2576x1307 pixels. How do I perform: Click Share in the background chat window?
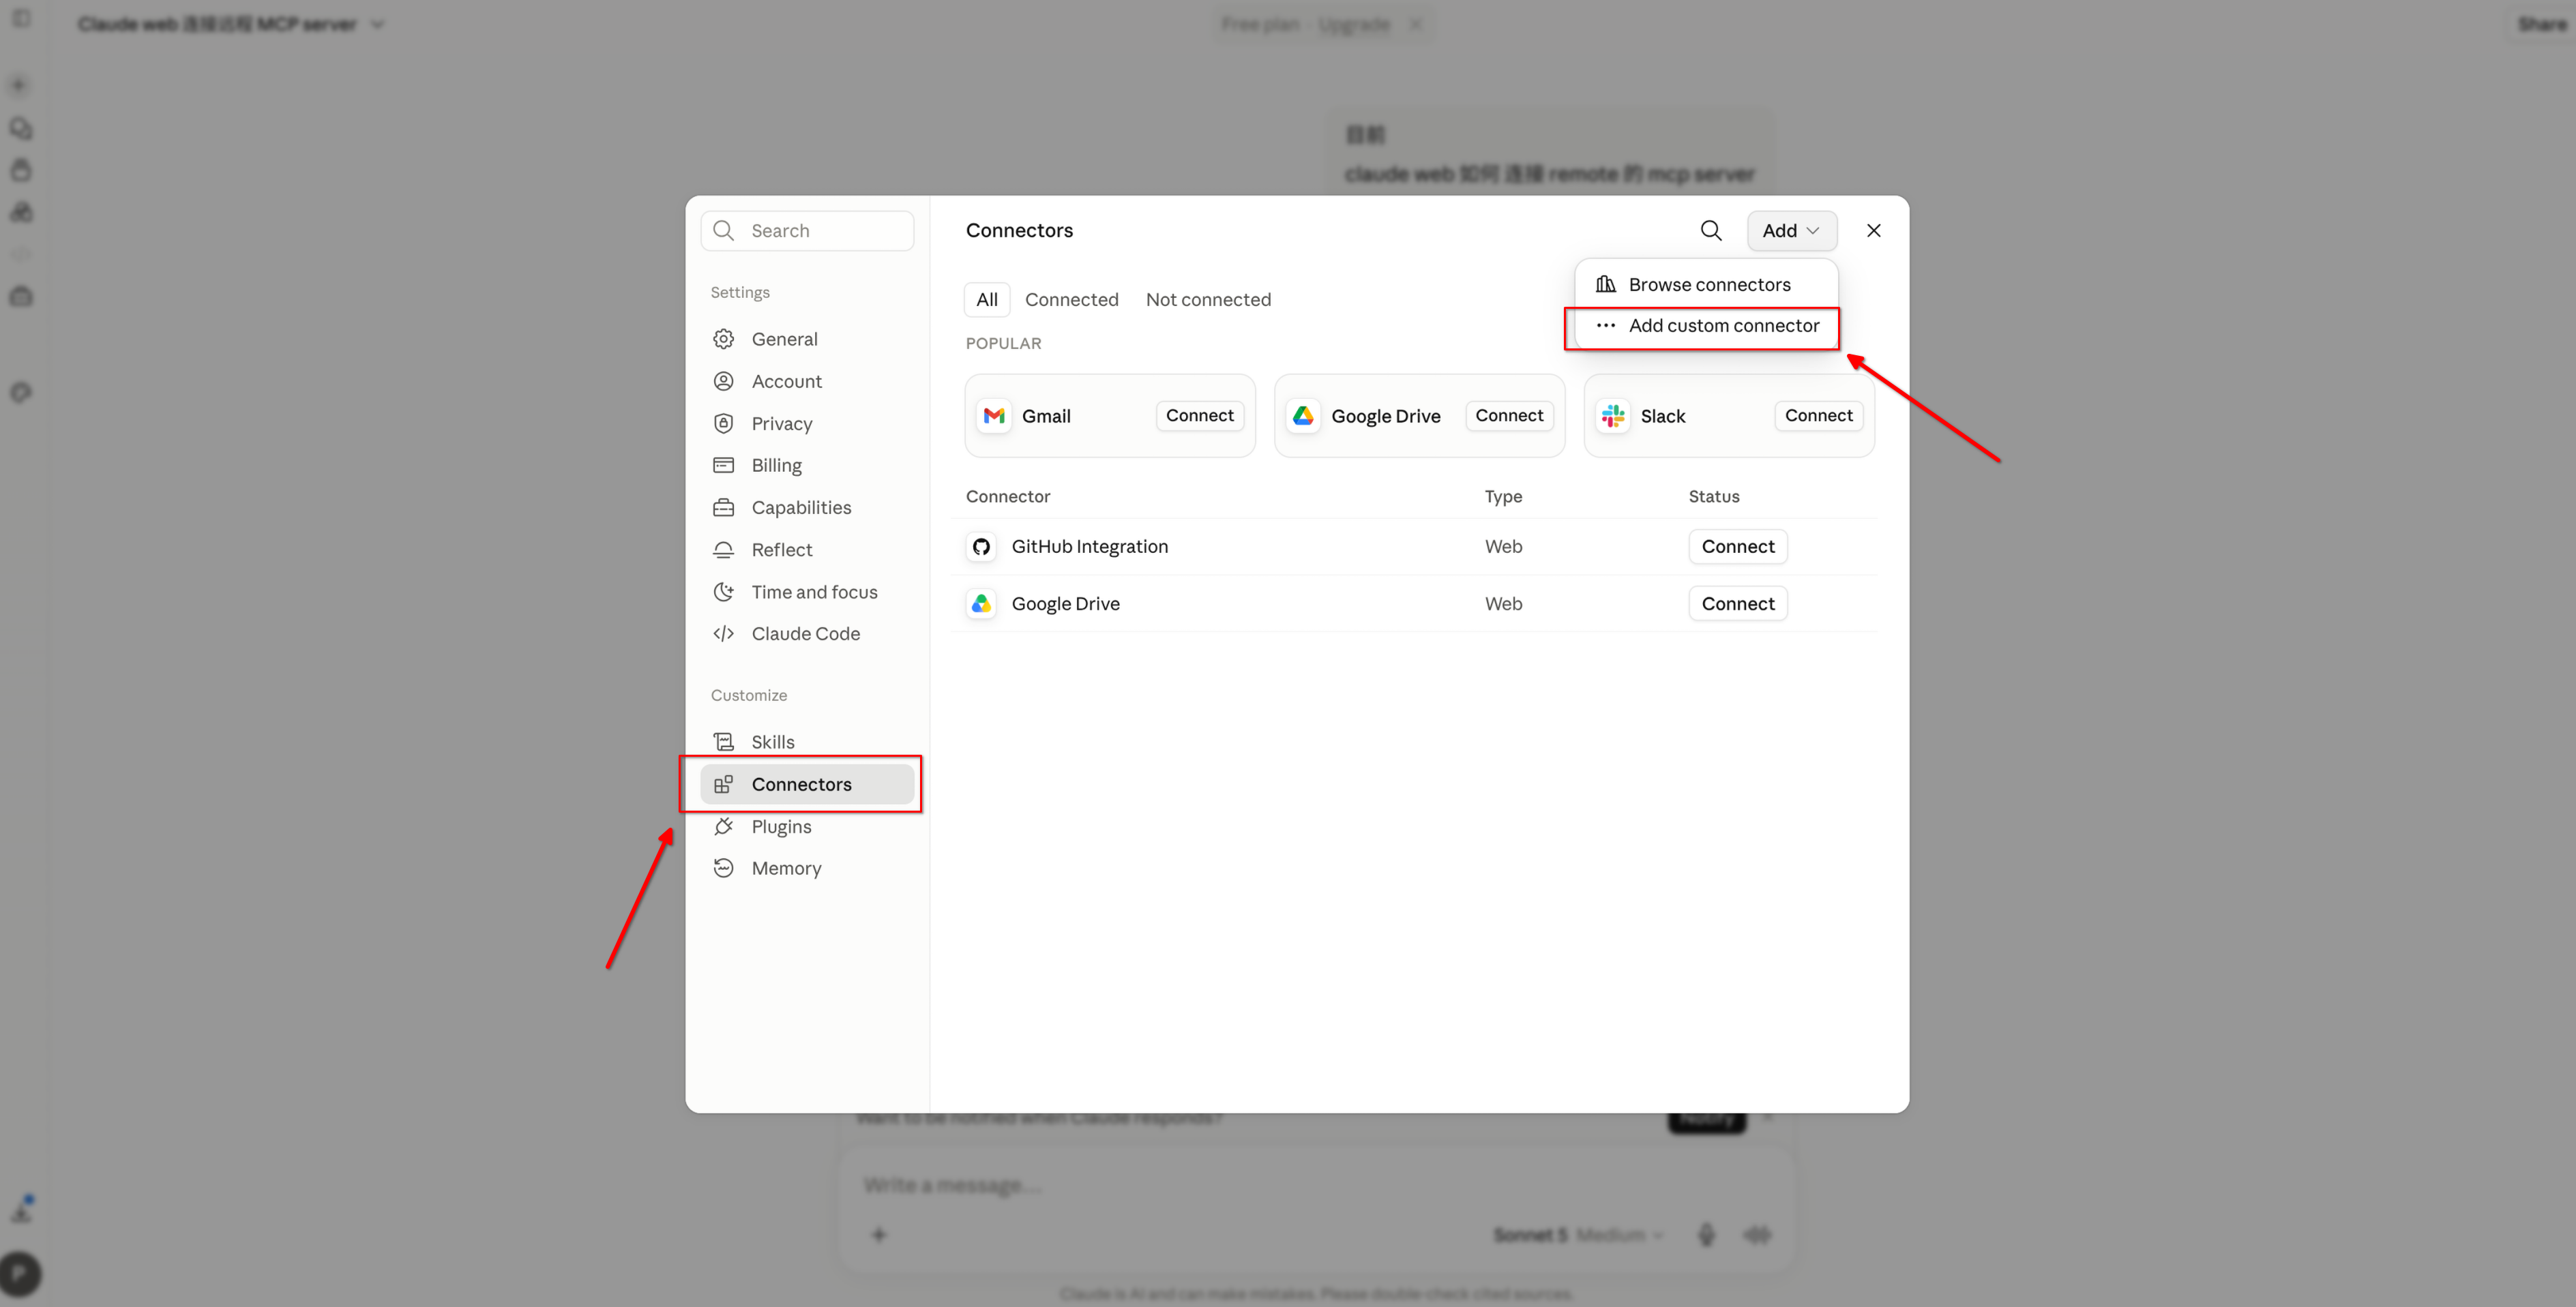(2541, 24)
